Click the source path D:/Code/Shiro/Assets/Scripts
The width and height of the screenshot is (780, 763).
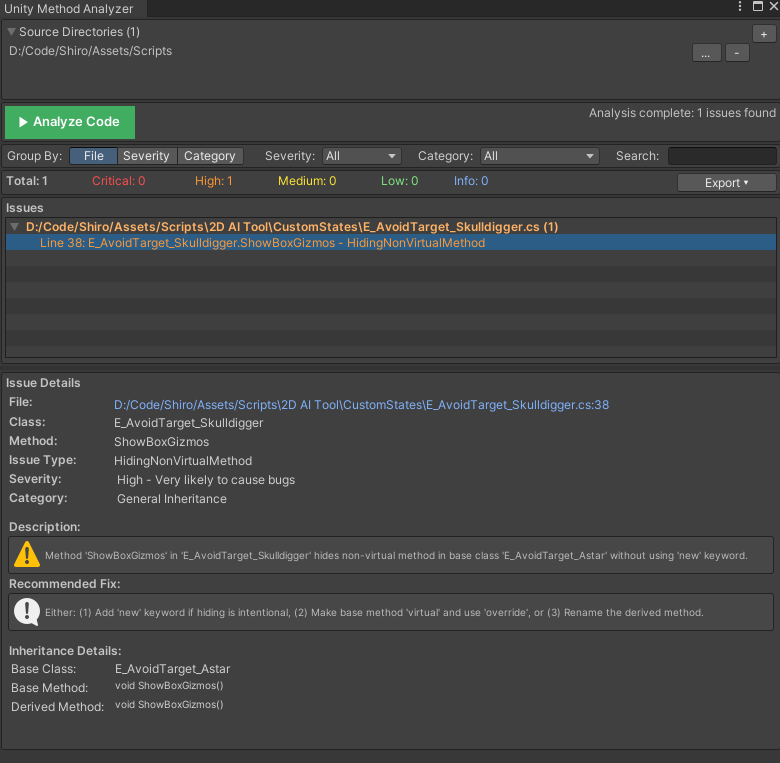[x=91, y=51]
